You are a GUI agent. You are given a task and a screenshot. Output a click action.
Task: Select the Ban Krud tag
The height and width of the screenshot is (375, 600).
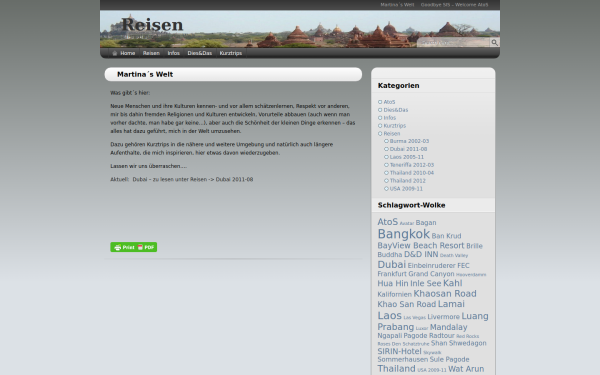pyautogui.click(x=446, y=236)
